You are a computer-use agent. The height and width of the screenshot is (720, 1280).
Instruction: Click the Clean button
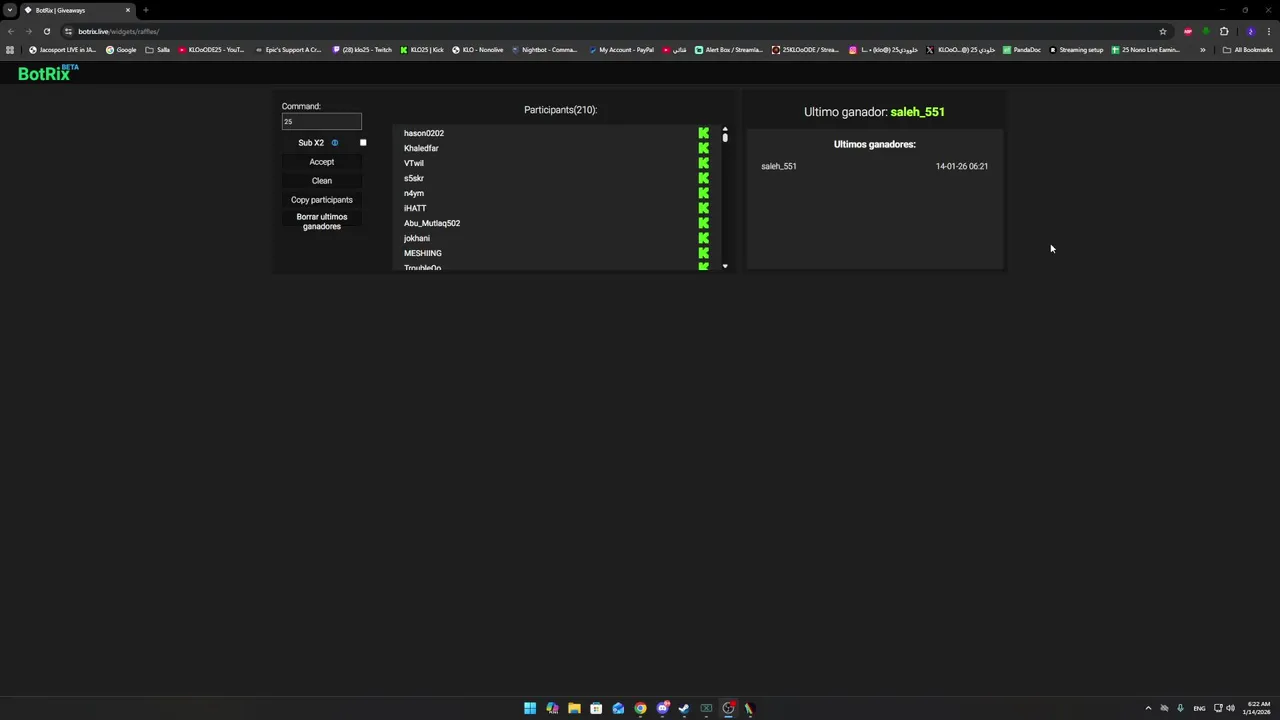coord(321,181)
